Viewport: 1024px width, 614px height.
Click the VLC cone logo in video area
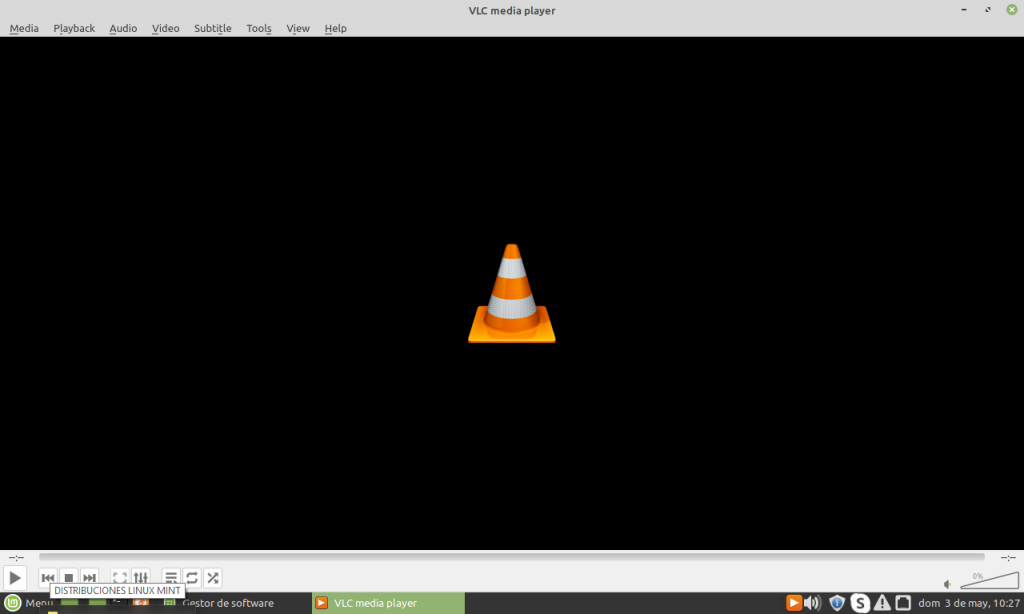pos(511,293)
